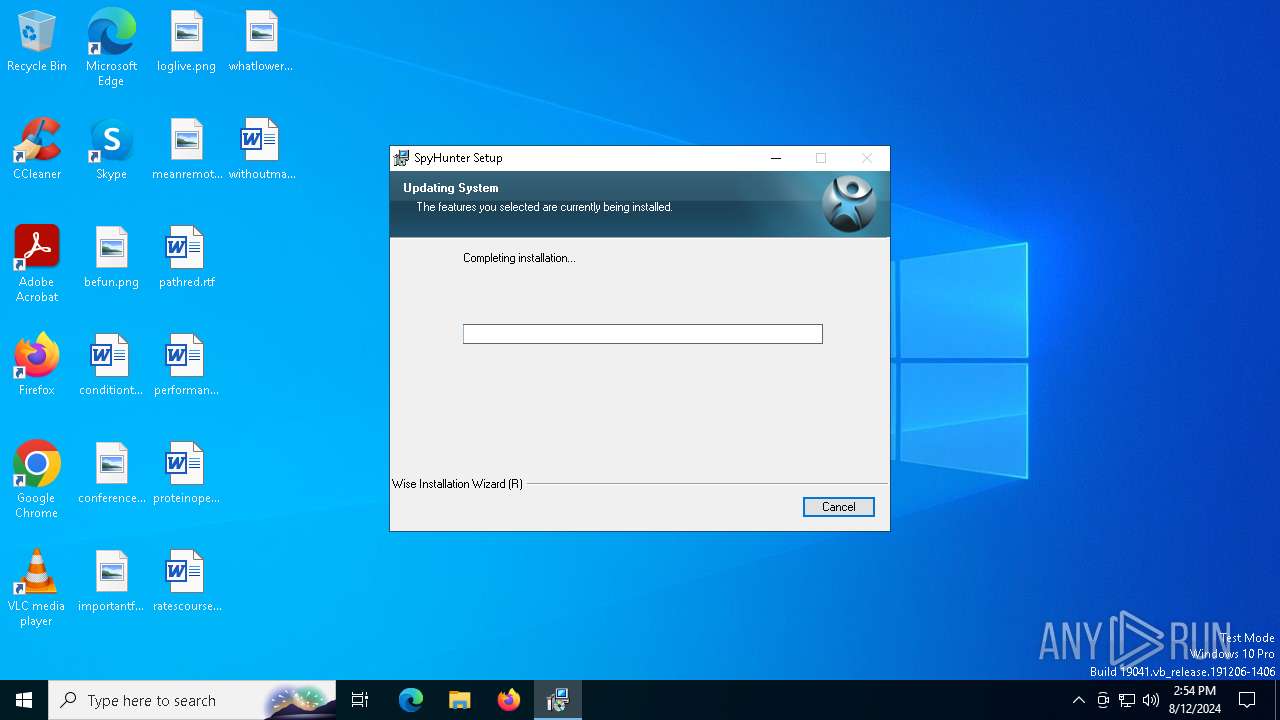The height and width of the screenshot is (720, 1280).
Task: Select the pathred.rtf document
Action: click(187, 258)
